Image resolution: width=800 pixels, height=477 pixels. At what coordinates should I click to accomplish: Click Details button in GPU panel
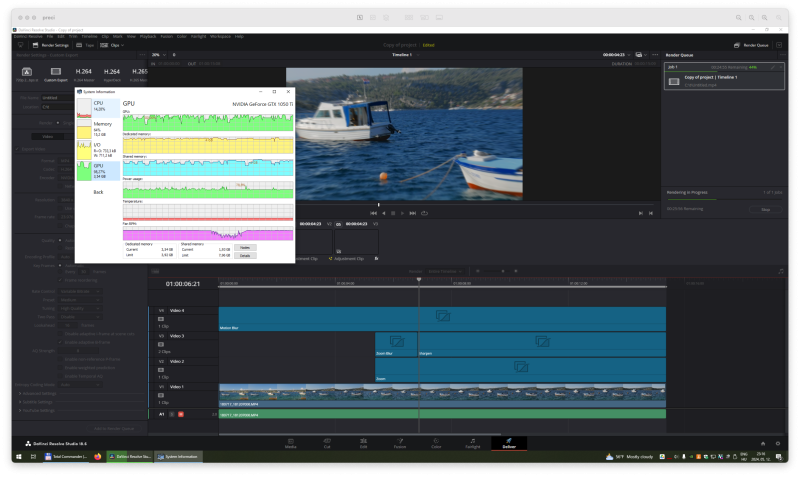click(245, 256)
